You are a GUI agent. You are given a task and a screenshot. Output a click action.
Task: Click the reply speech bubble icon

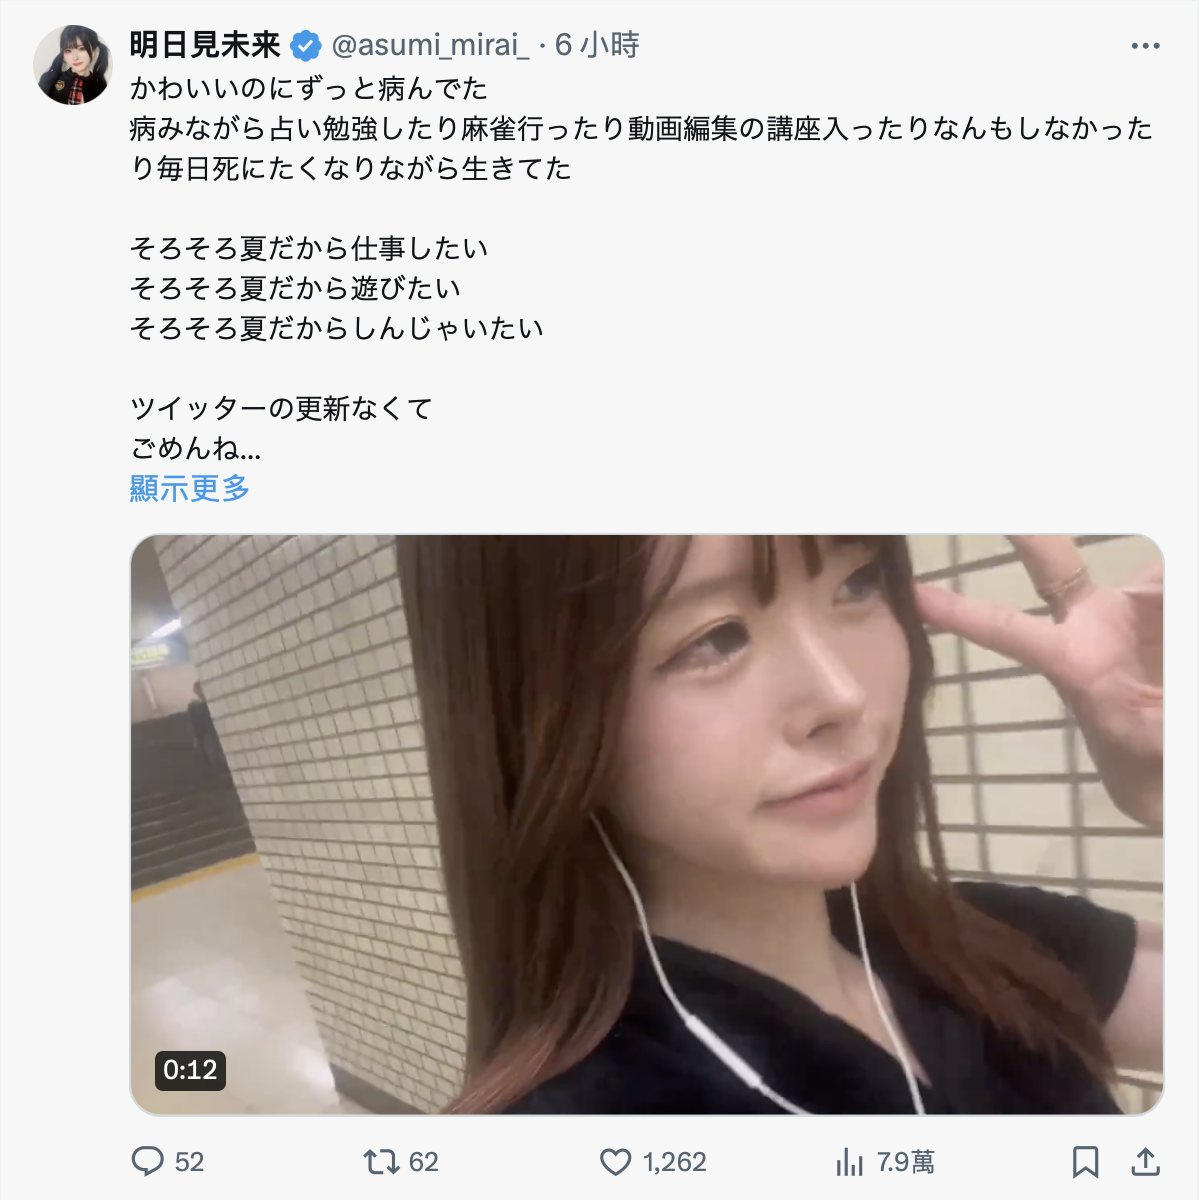click(148, 1161)
